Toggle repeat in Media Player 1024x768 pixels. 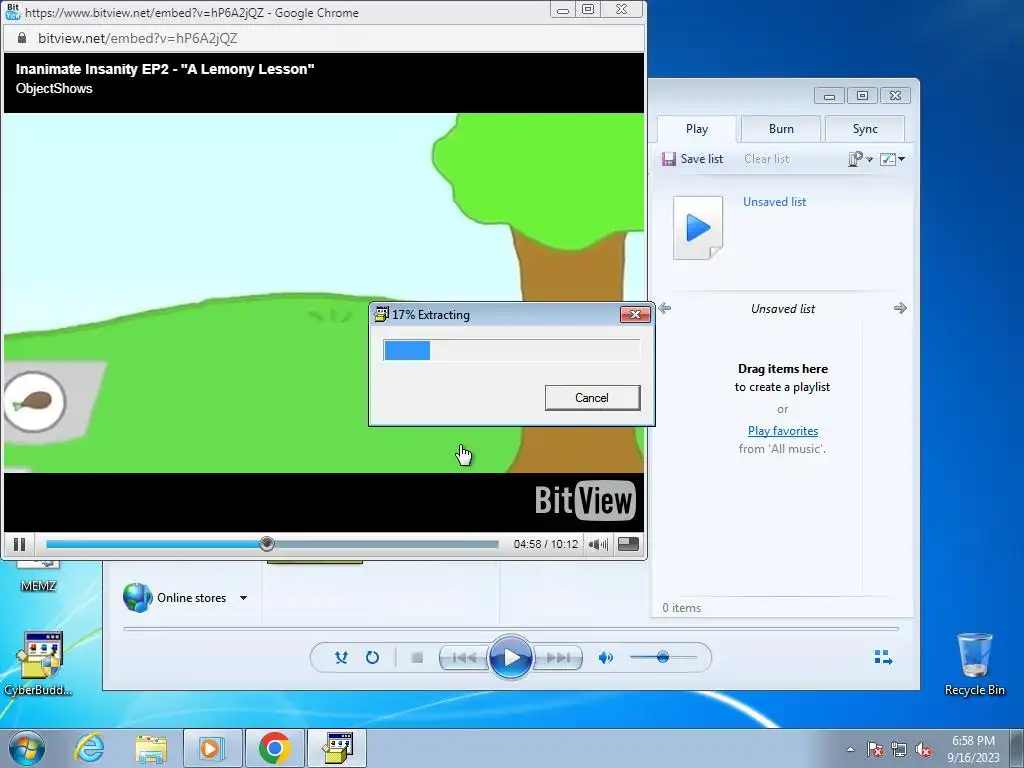[372, 657]
